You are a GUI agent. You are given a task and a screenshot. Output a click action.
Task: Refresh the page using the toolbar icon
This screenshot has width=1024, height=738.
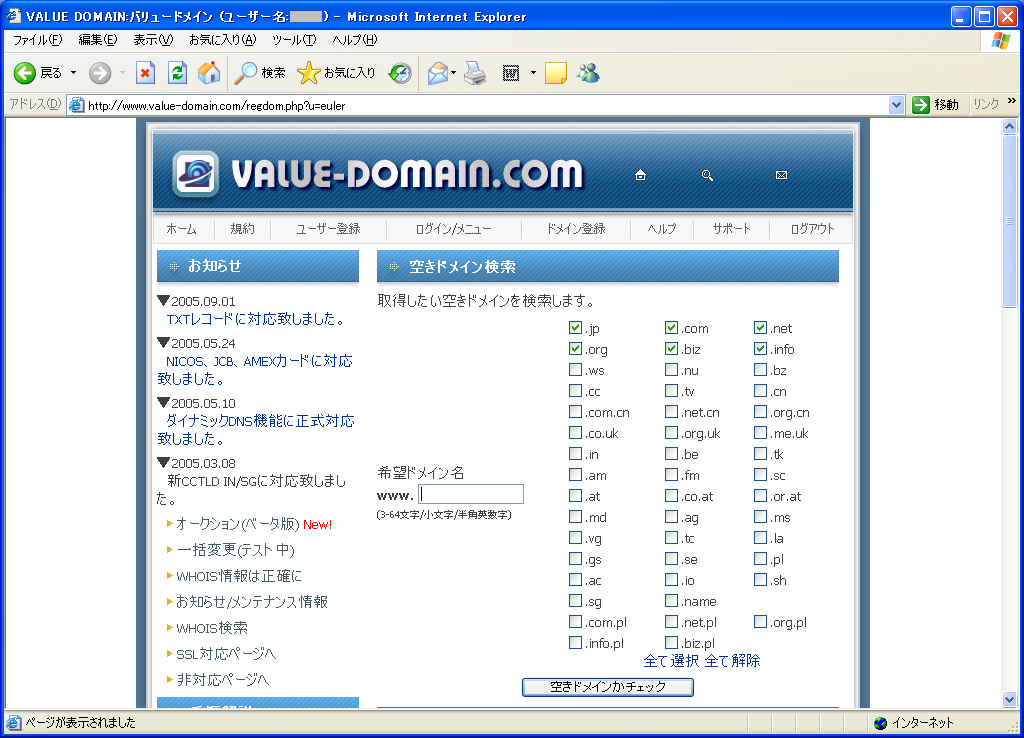177,73
